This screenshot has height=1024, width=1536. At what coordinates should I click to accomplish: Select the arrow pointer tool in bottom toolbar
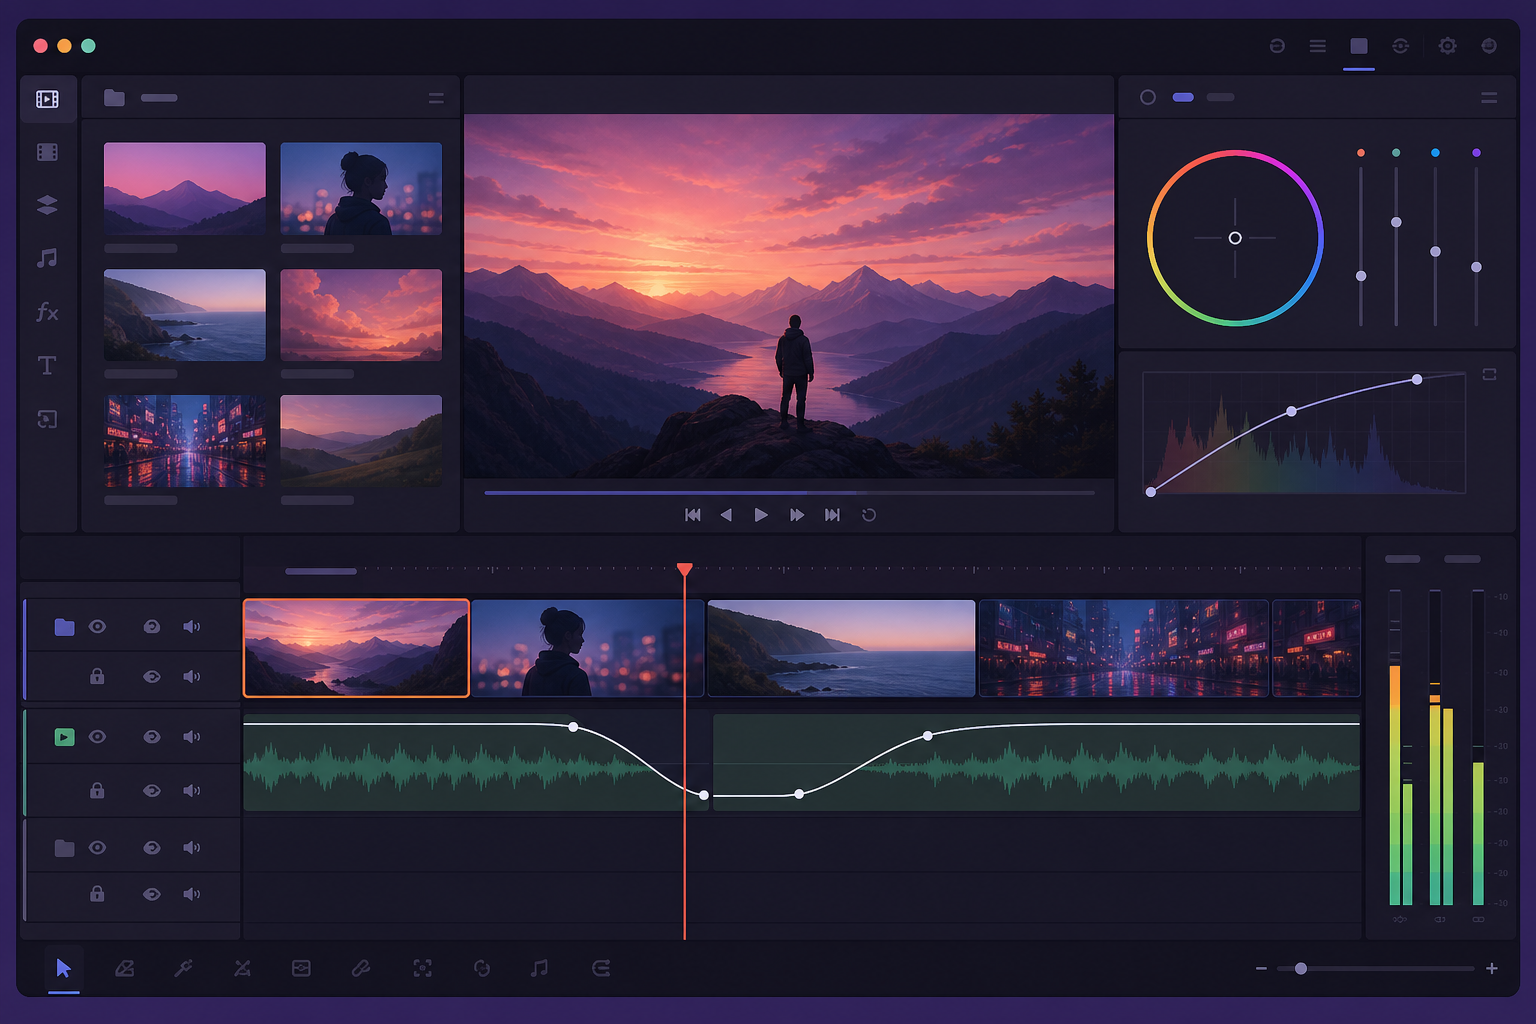pos(64,968)
